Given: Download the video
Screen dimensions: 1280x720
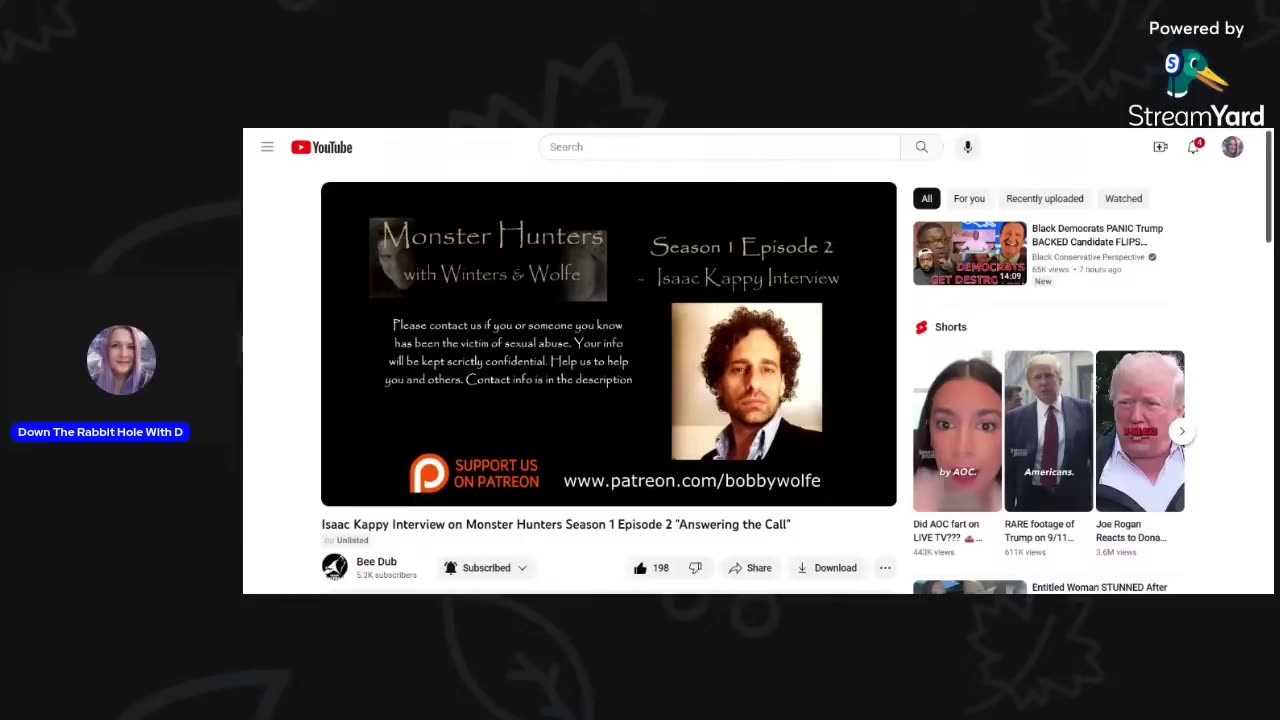Looking at the screenshot, I should tap(827, 568).
